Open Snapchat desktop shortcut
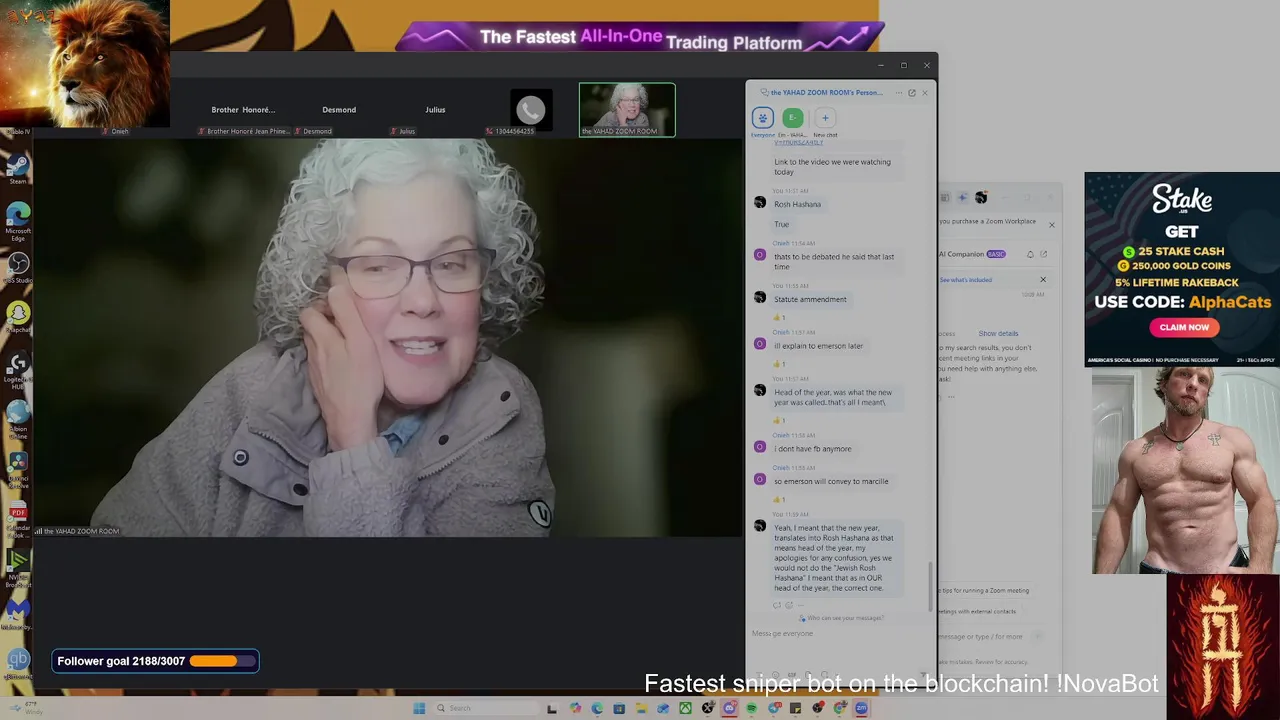 (x=18, y=316)
